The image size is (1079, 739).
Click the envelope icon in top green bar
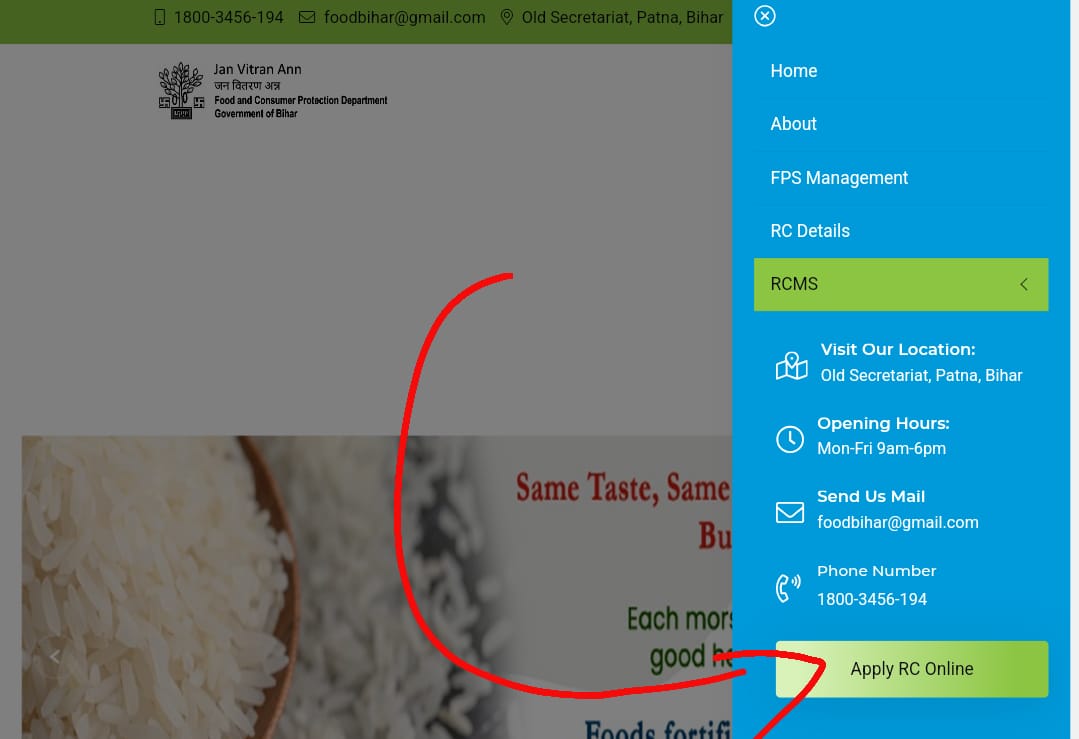pos(307,17)
